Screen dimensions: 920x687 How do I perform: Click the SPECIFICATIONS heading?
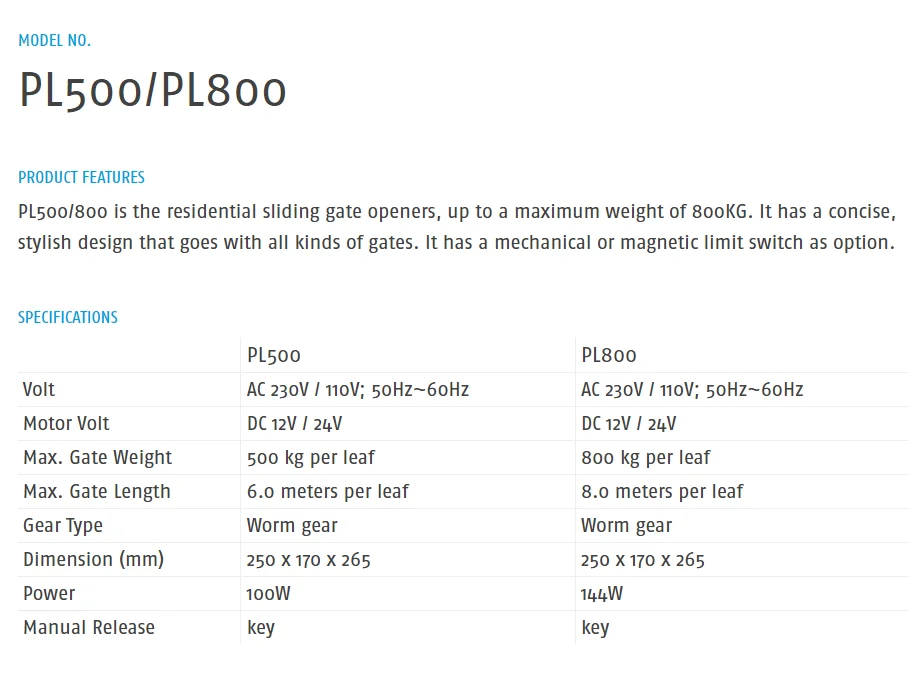click(68, 317)
